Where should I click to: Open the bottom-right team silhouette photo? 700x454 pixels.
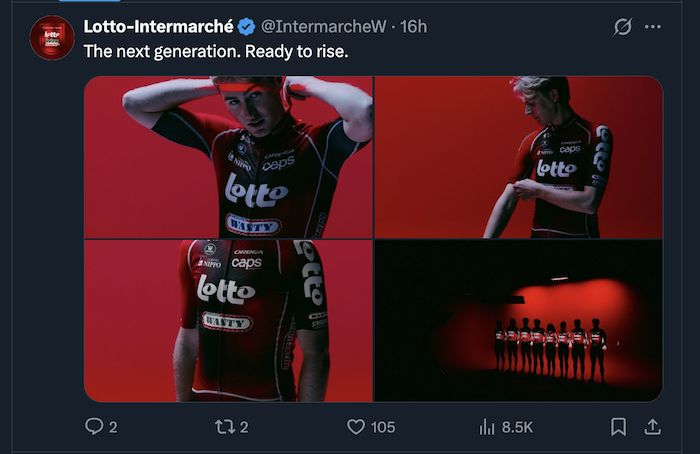tap(518, 321)
